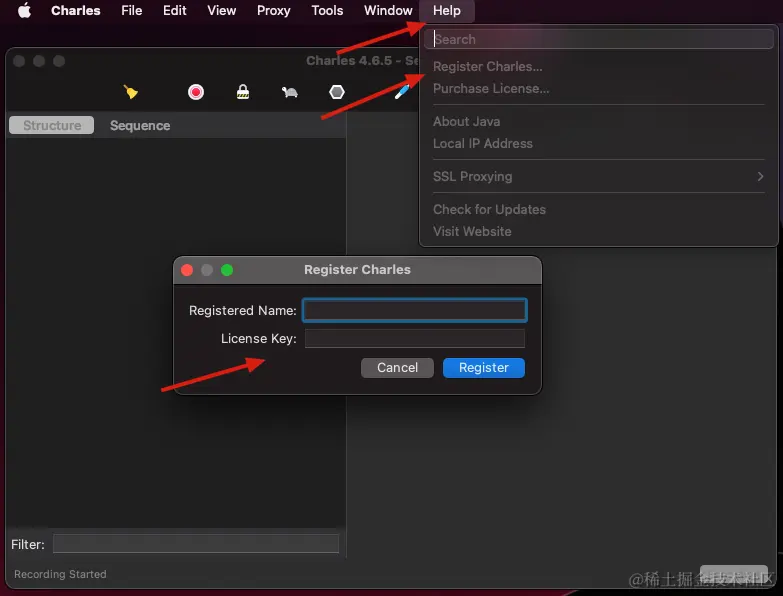Close the open Help menu
This screenshot has width=783, height=596.
point(446,10)
